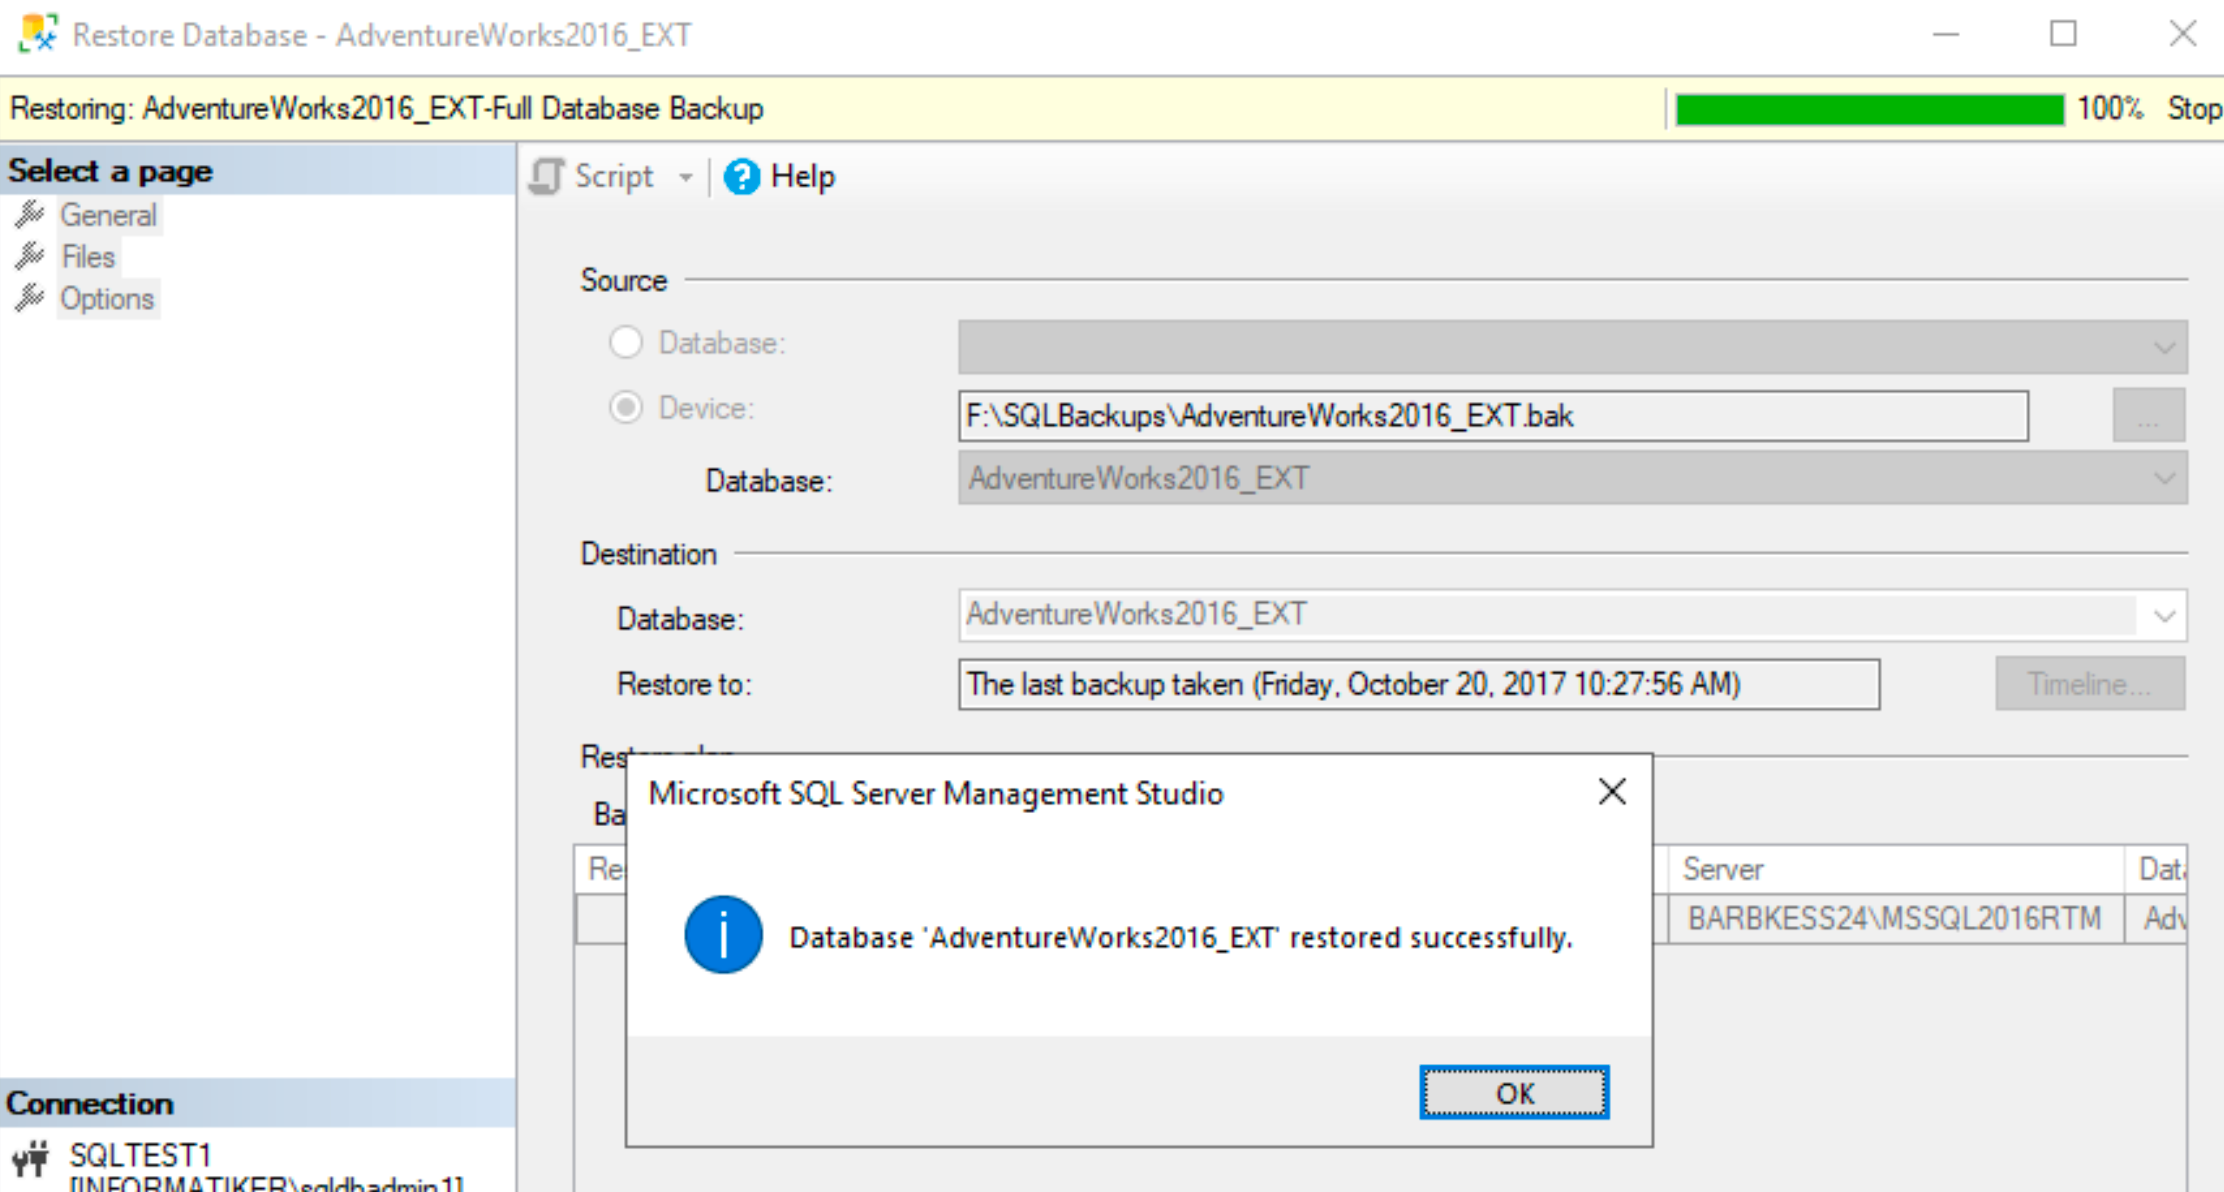Click the wrench icon beside Files
Viewport: 2224px width, 1192px height.
tap(30, 257)
